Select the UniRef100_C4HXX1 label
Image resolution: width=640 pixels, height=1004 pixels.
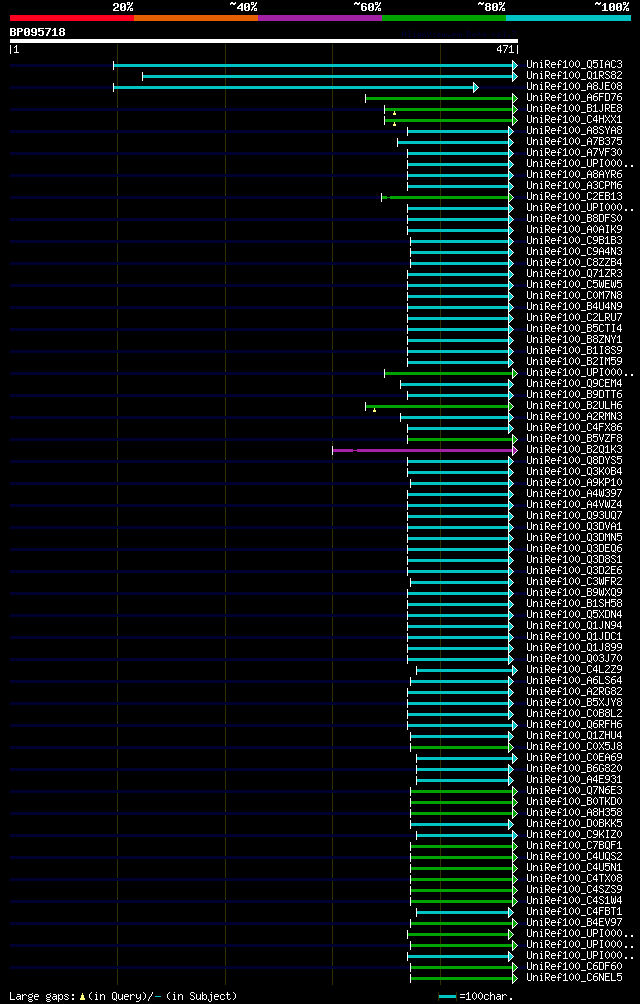[574, 120]
